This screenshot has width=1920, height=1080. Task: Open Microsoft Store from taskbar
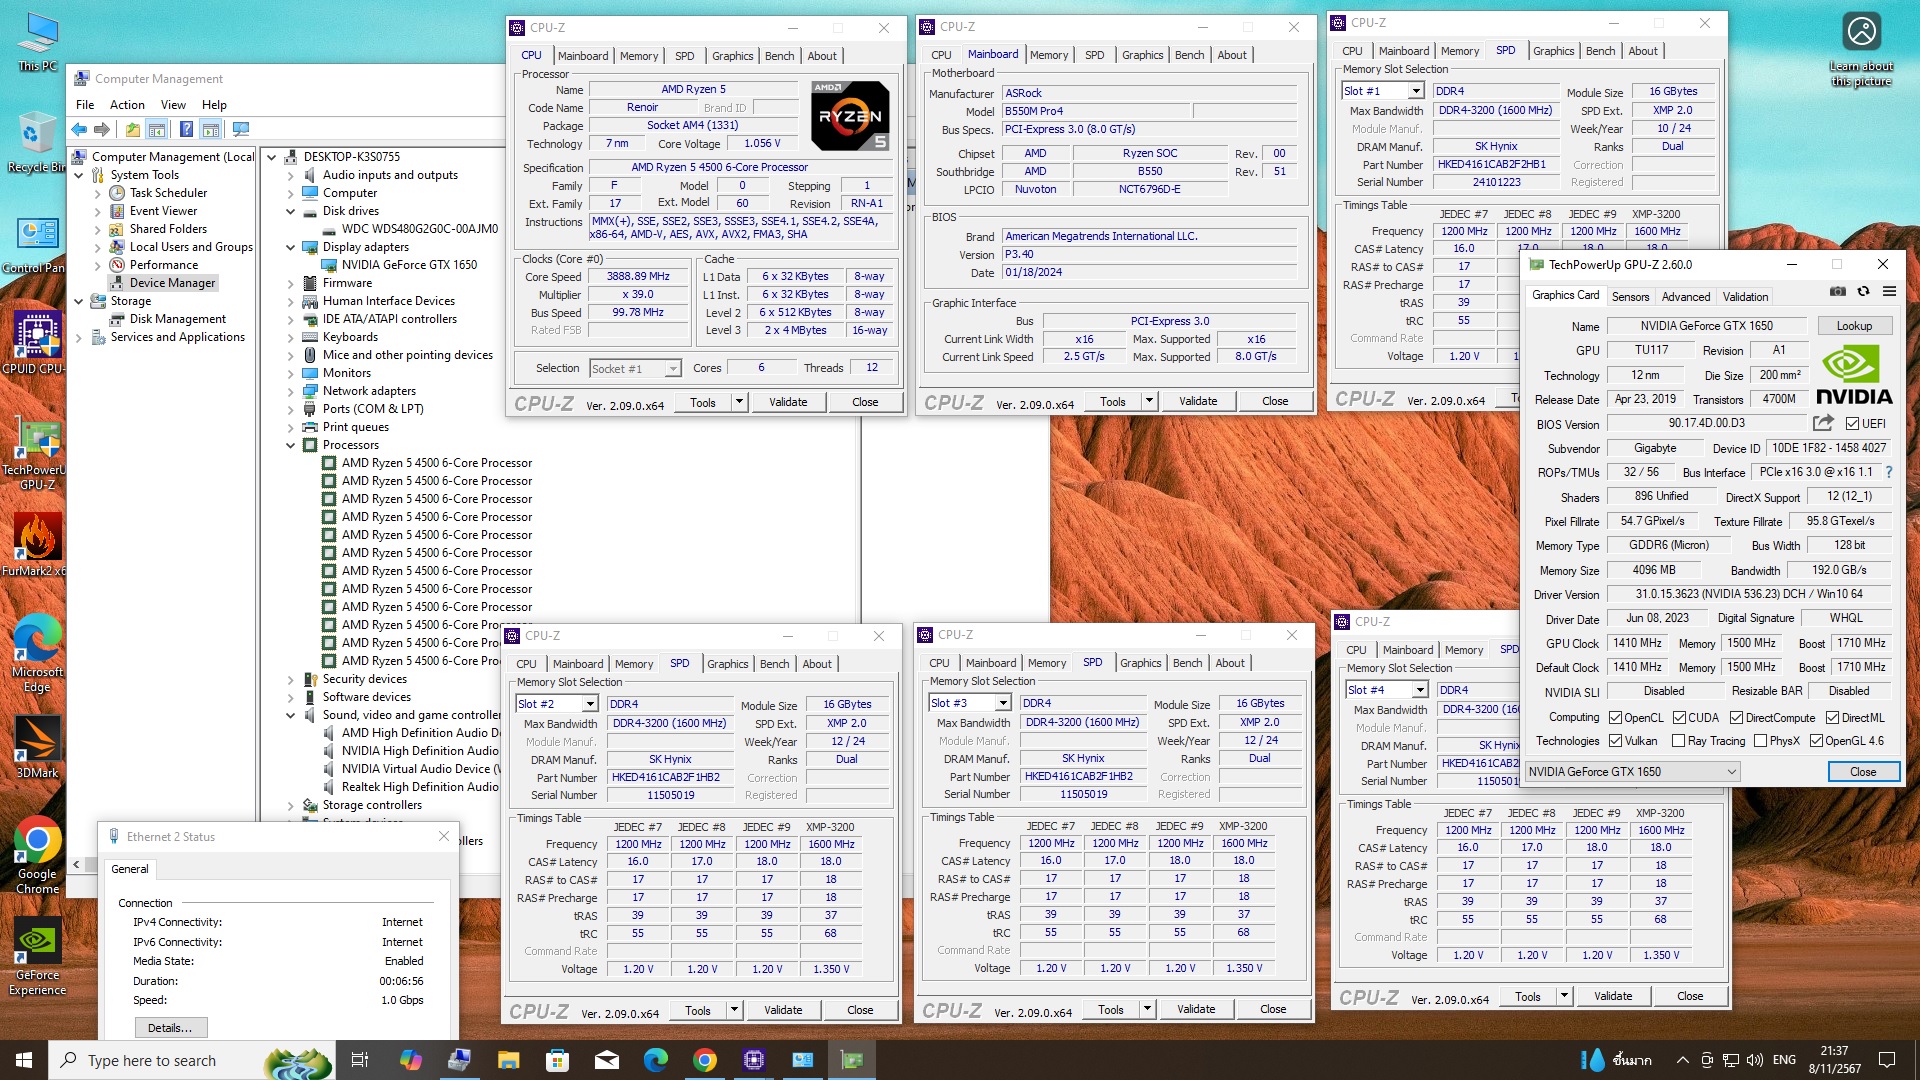click(557, 1060)
